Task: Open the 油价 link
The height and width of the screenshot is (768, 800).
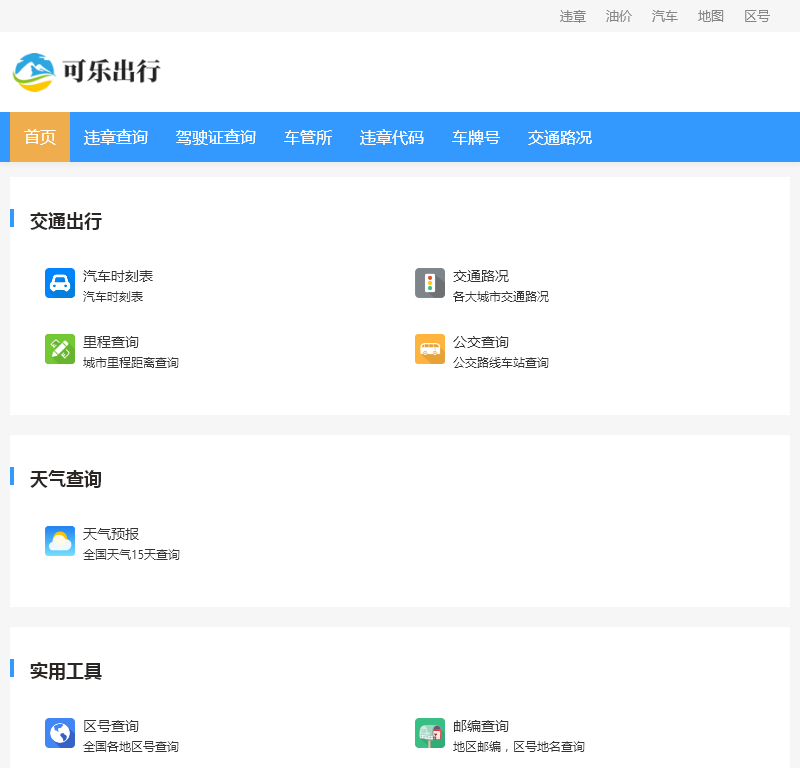Action: (x=618, y=16)
